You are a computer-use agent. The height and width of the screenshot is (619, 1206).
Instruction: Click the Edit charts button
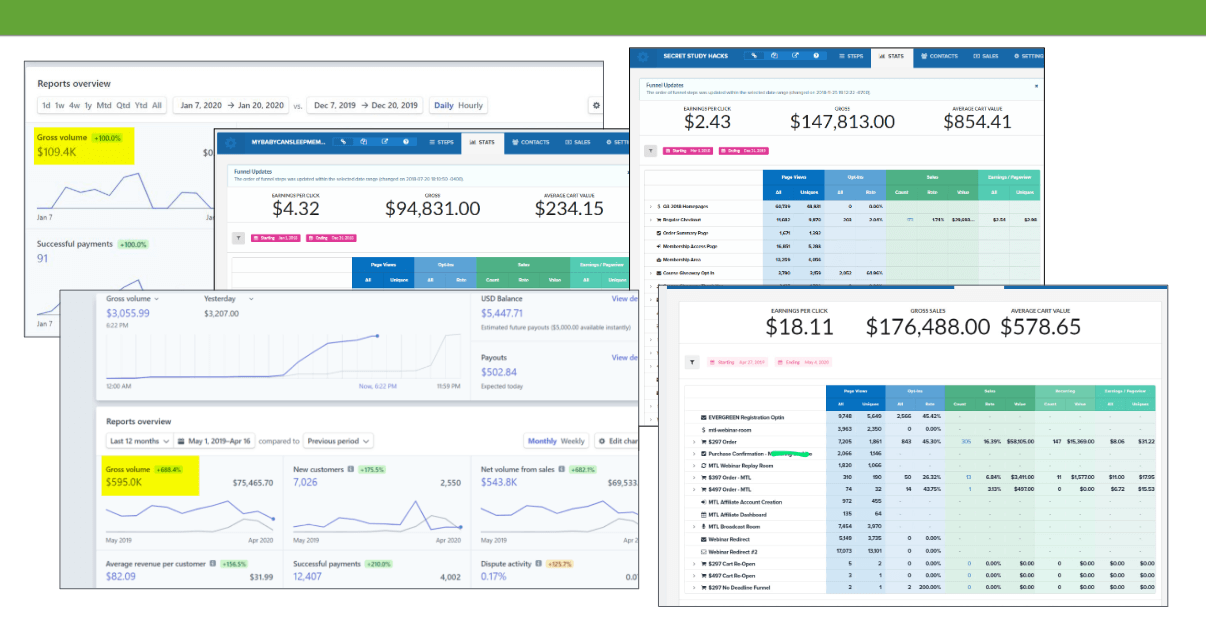[616, 441]
